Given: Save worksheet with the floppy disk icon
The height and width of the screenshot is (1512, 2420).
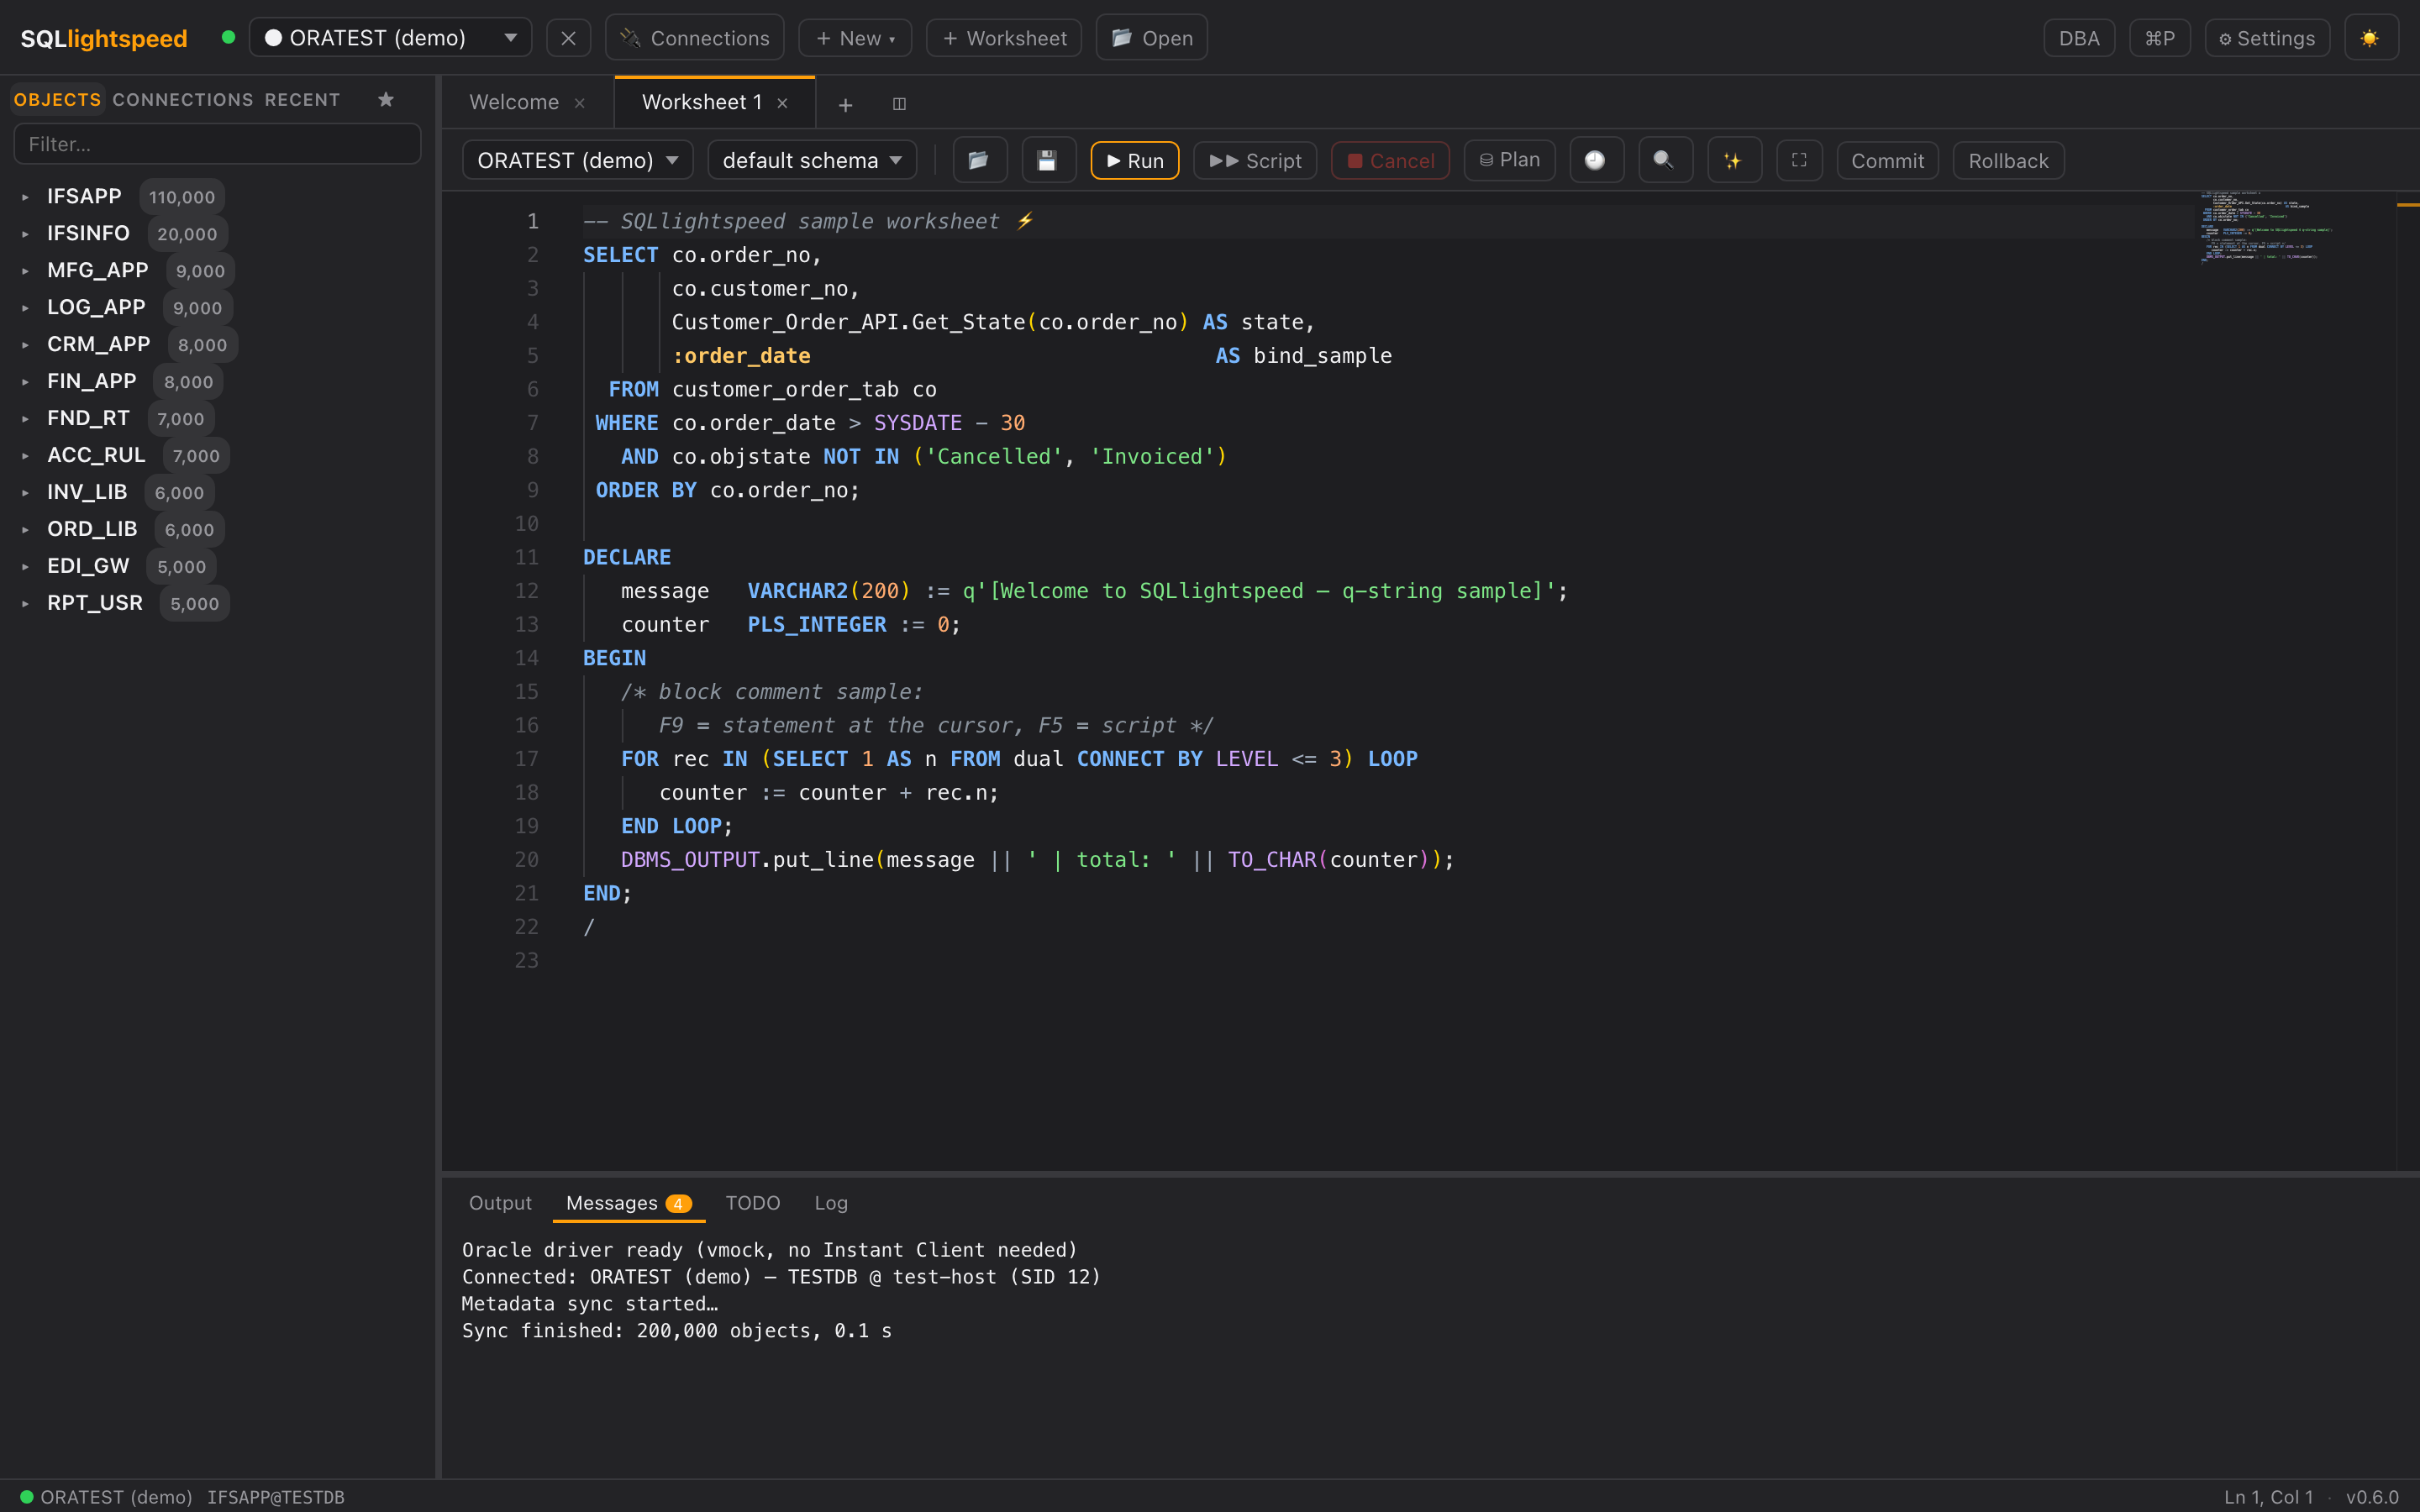Looking at the screenshot, I should (1047, 160).
